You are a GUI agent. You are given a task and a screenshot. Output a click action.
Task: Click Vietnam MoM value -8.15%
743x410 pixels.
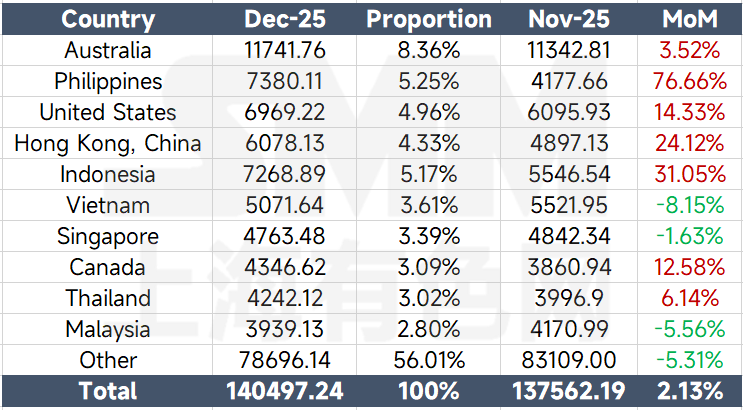(690, 205)
